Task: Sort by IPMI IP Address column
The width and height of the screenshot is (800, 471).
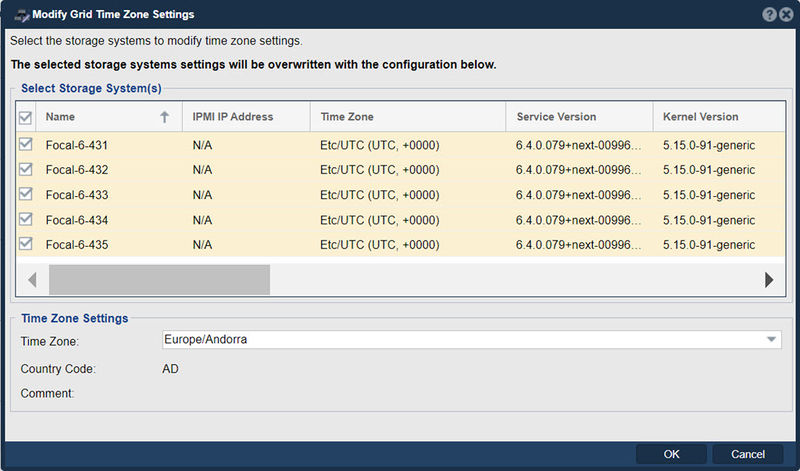Action: click(x=246, y=117)
